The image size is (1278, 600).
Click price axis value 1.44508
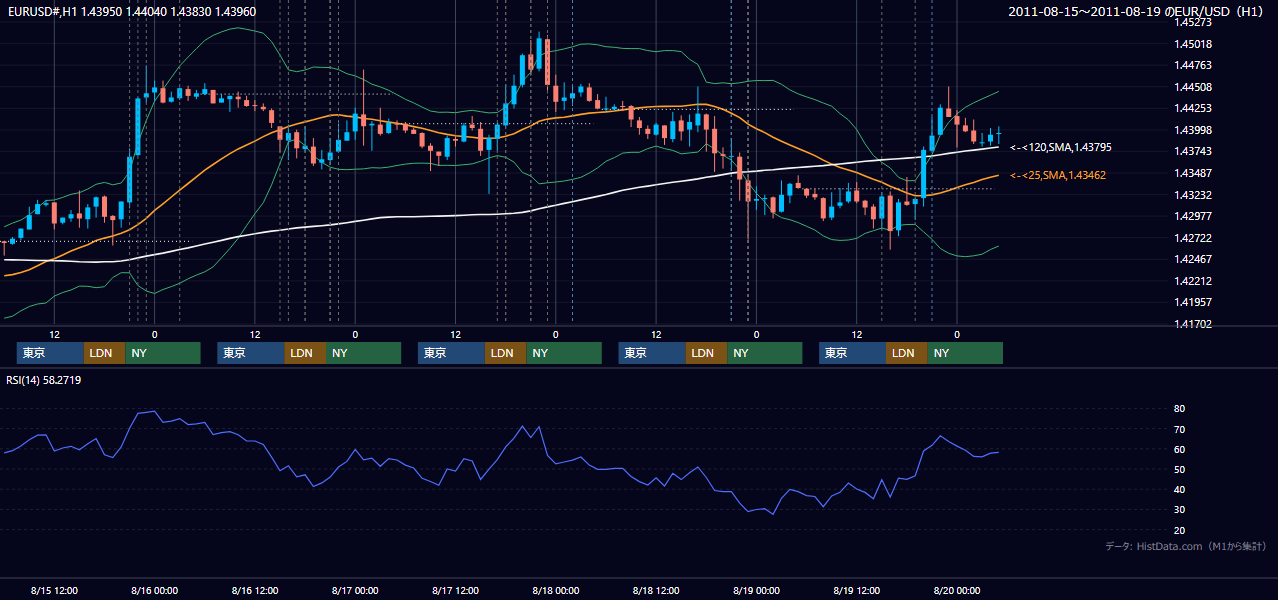1193,87
